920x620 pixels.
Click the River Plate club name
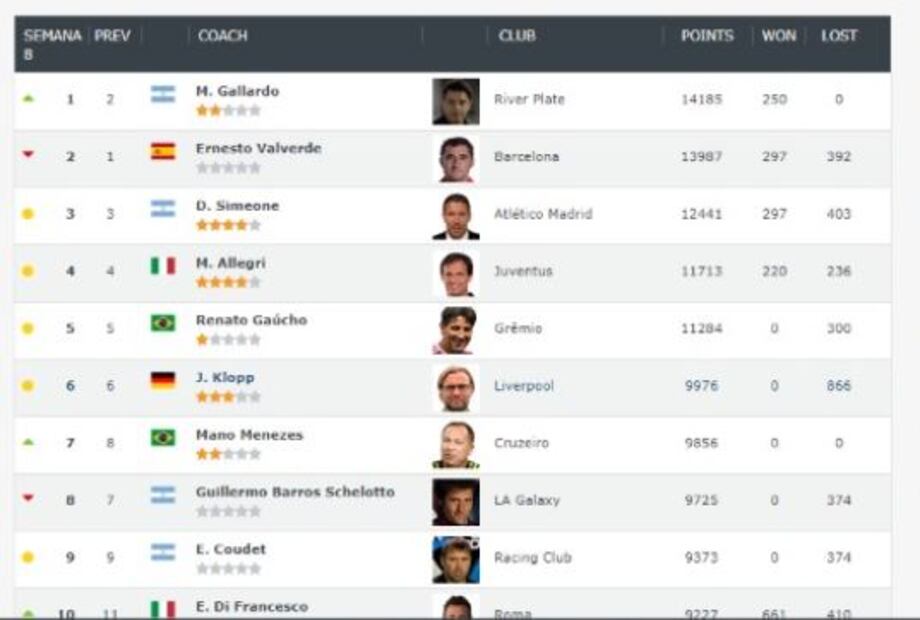529,99
